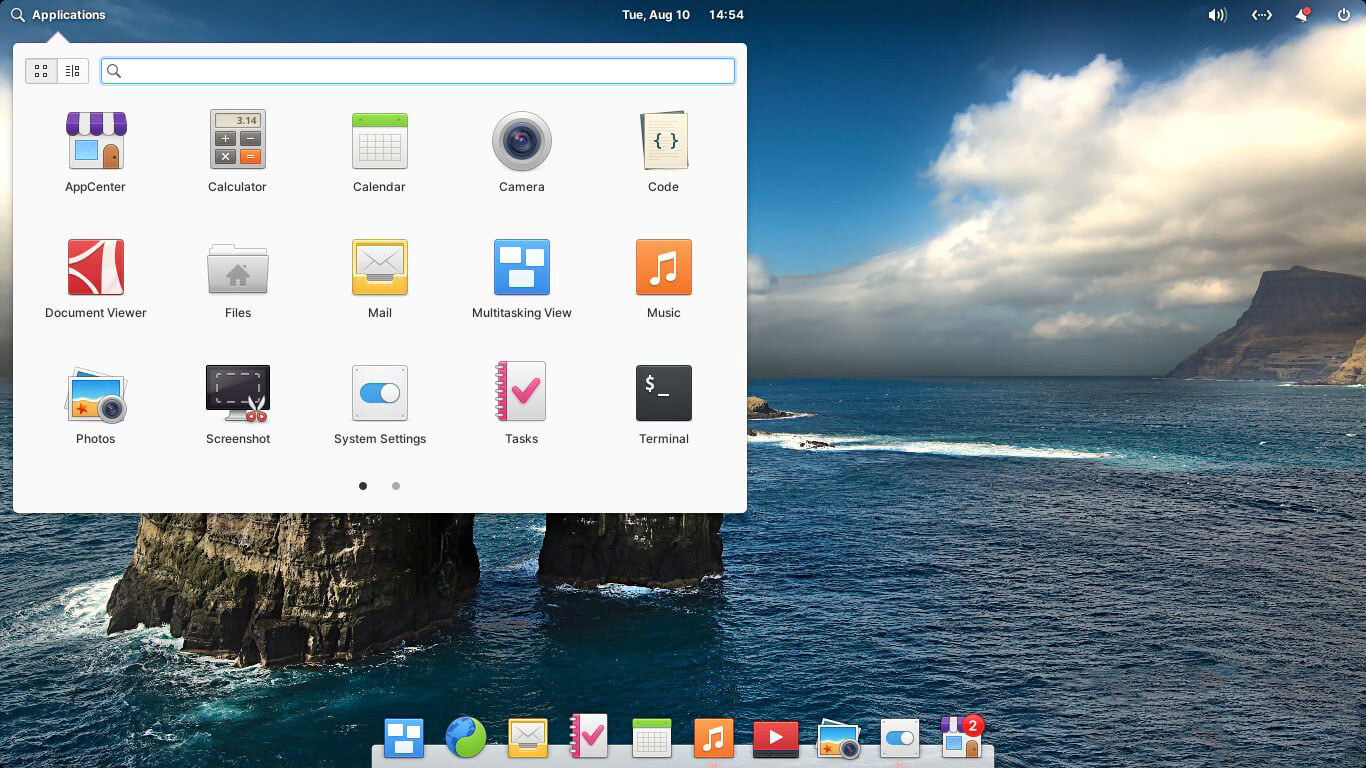Open the notifications indicator menu
The height and width of the screenshot is (768, 1366).
tap(1301, 14)
